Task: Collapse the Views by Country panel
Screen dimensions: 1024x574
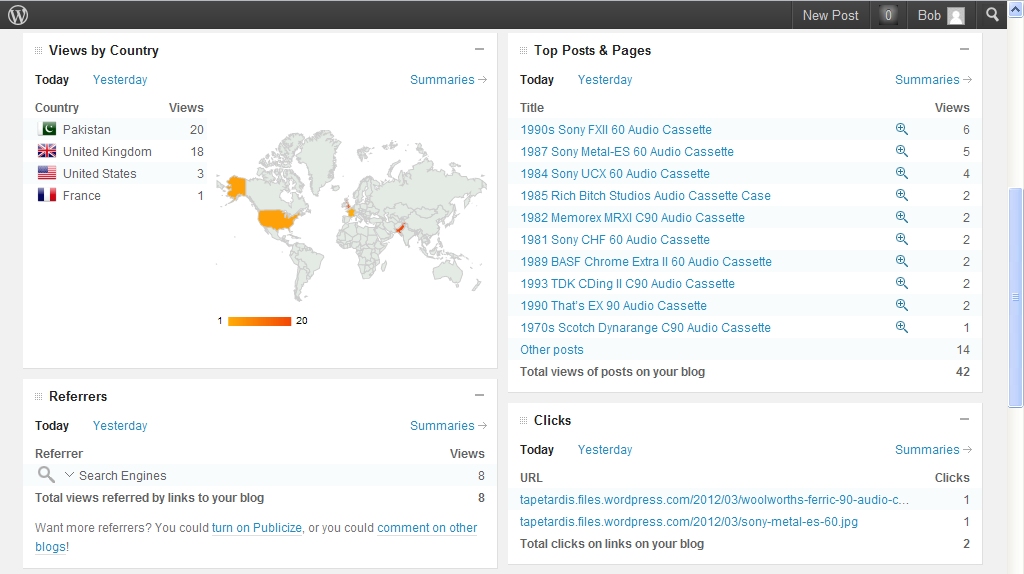Action: point(479,49)
